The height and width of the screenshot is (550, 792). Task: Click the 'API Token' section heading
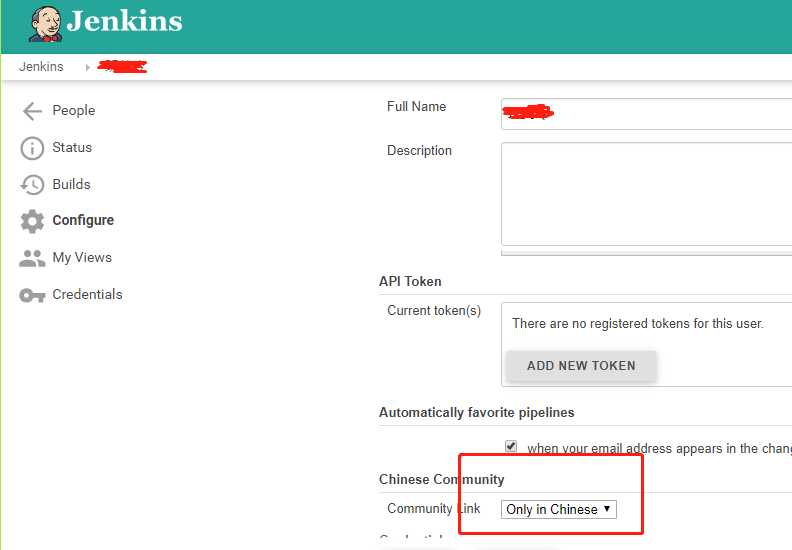[x=410, y=281]
